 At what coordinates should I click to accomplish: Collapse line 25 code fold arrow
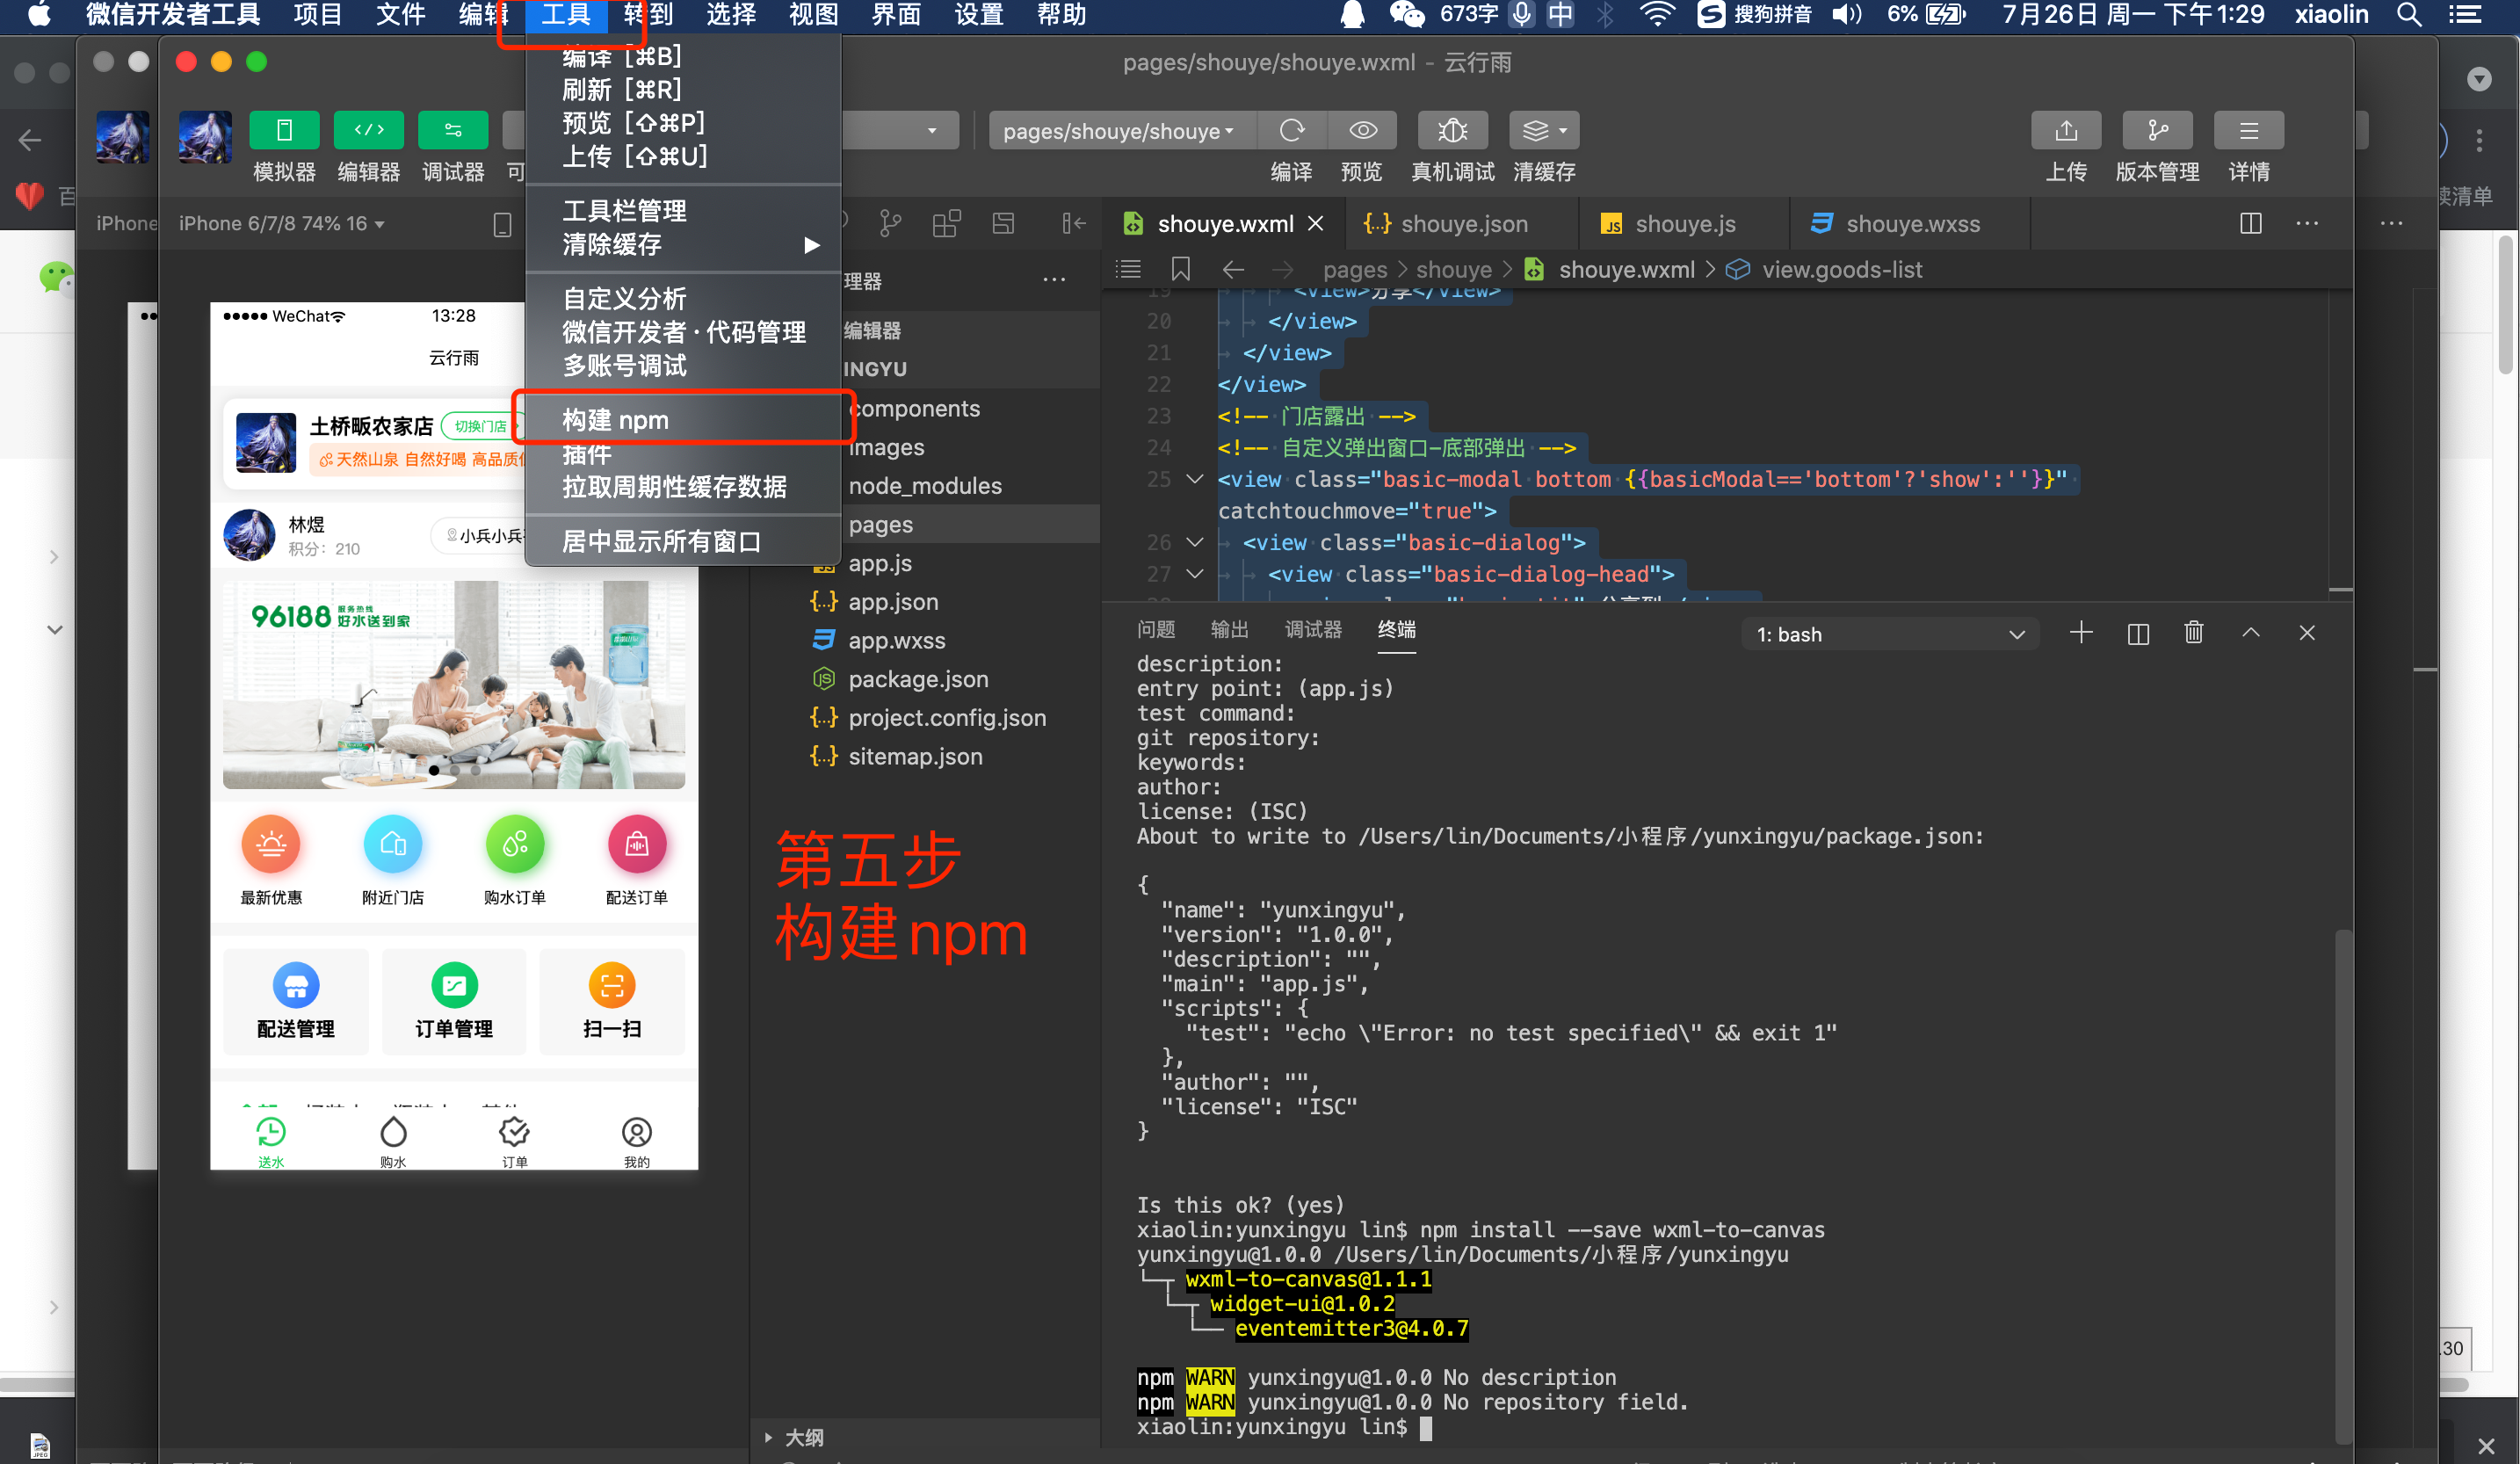click(x=1194, y=479)
